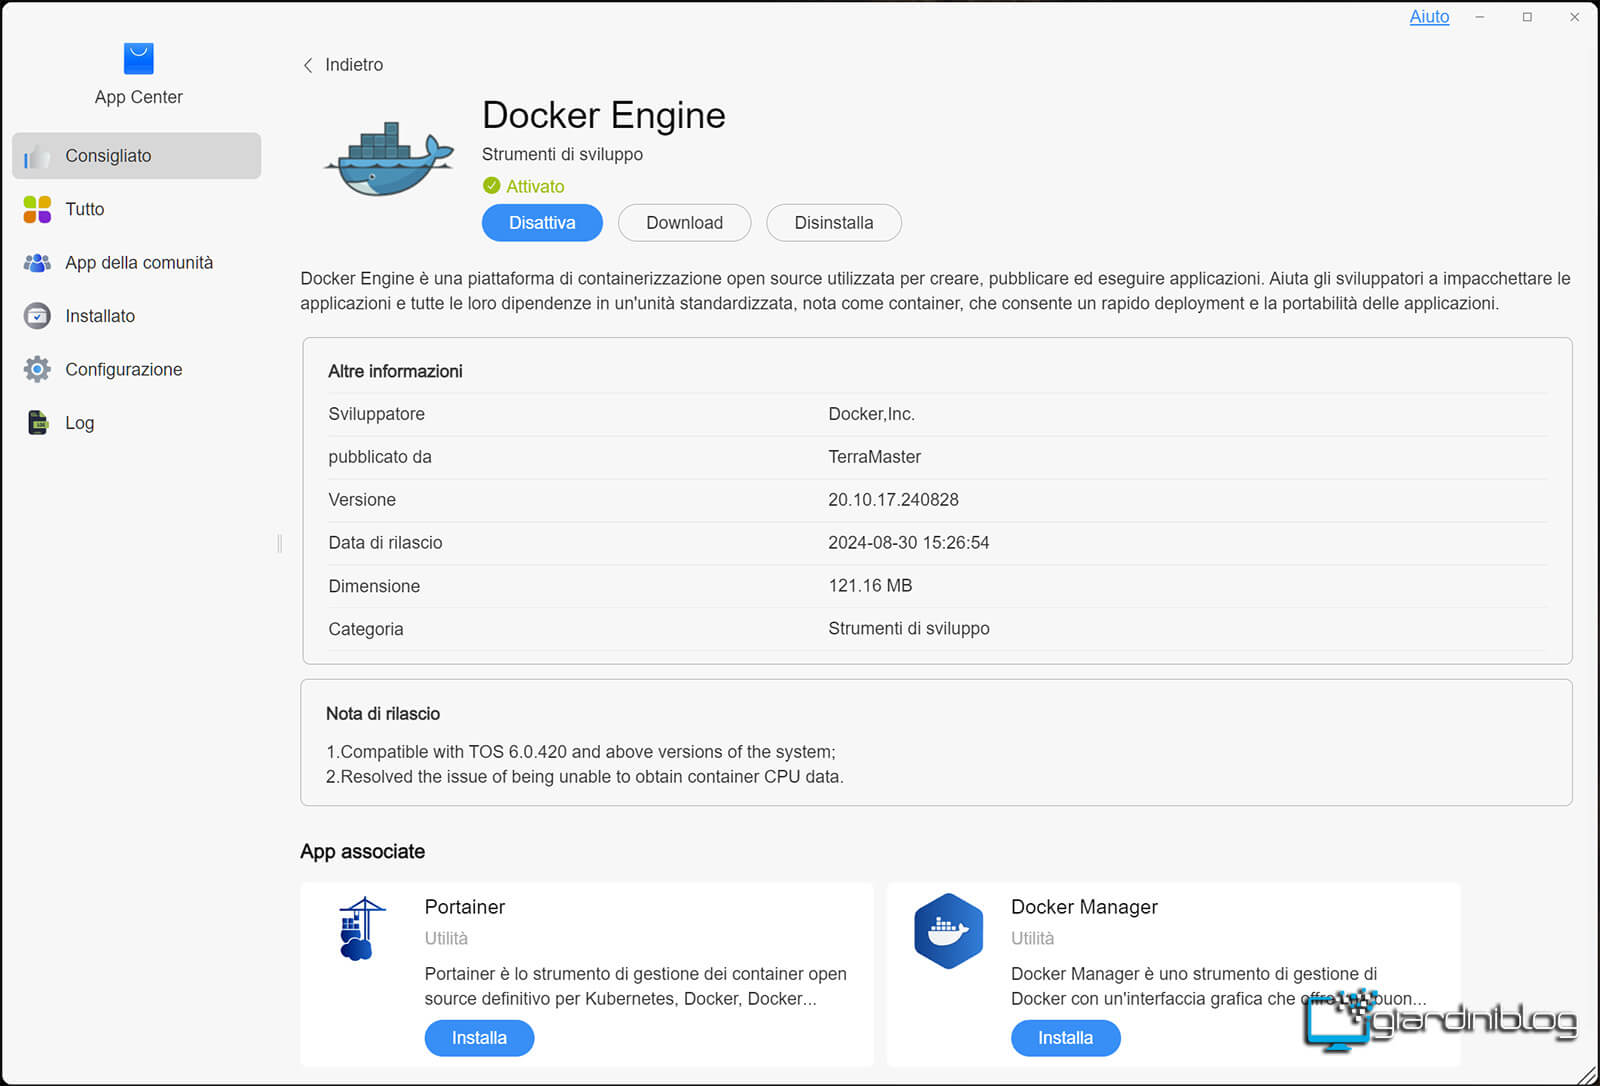Click the Portainer crane icon

point(360,929)
